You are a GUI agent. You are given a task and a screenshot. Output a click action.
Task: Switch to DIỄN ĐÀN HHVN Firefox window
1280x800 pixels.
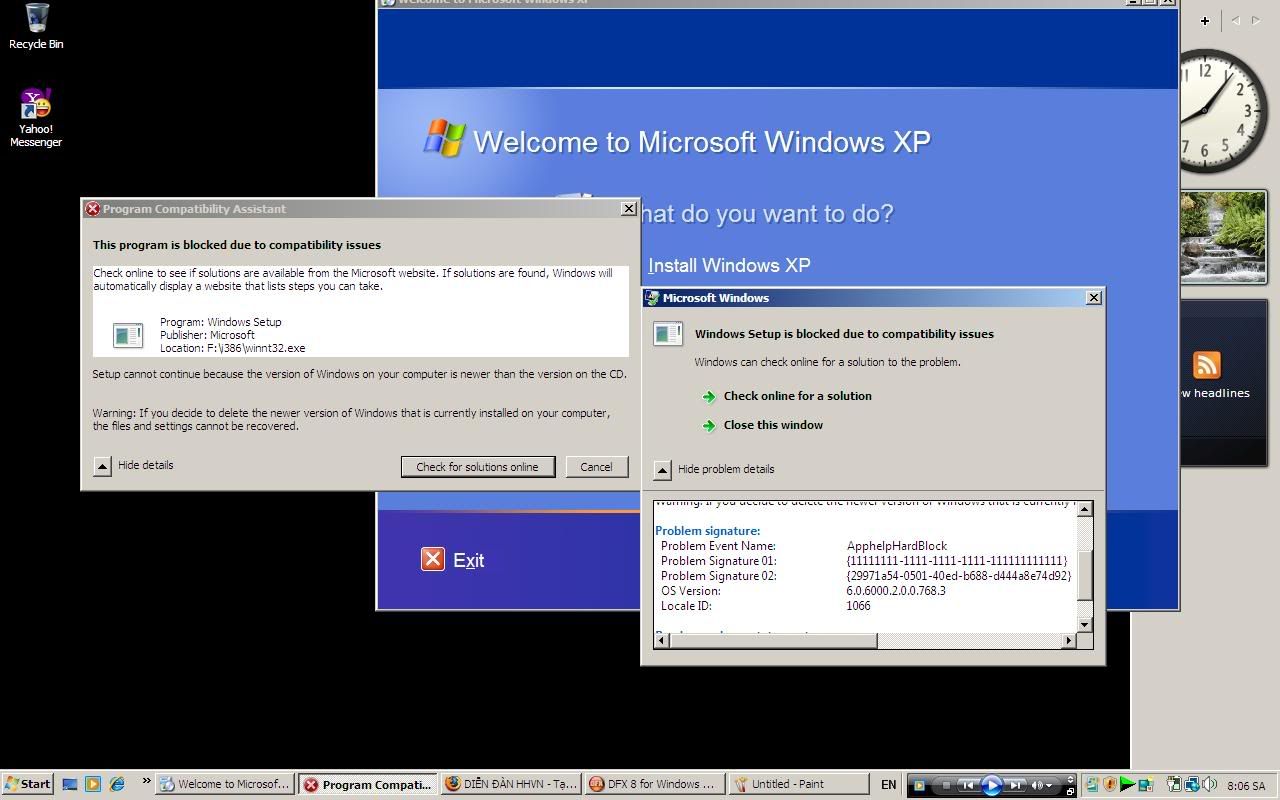click(510, 784)
